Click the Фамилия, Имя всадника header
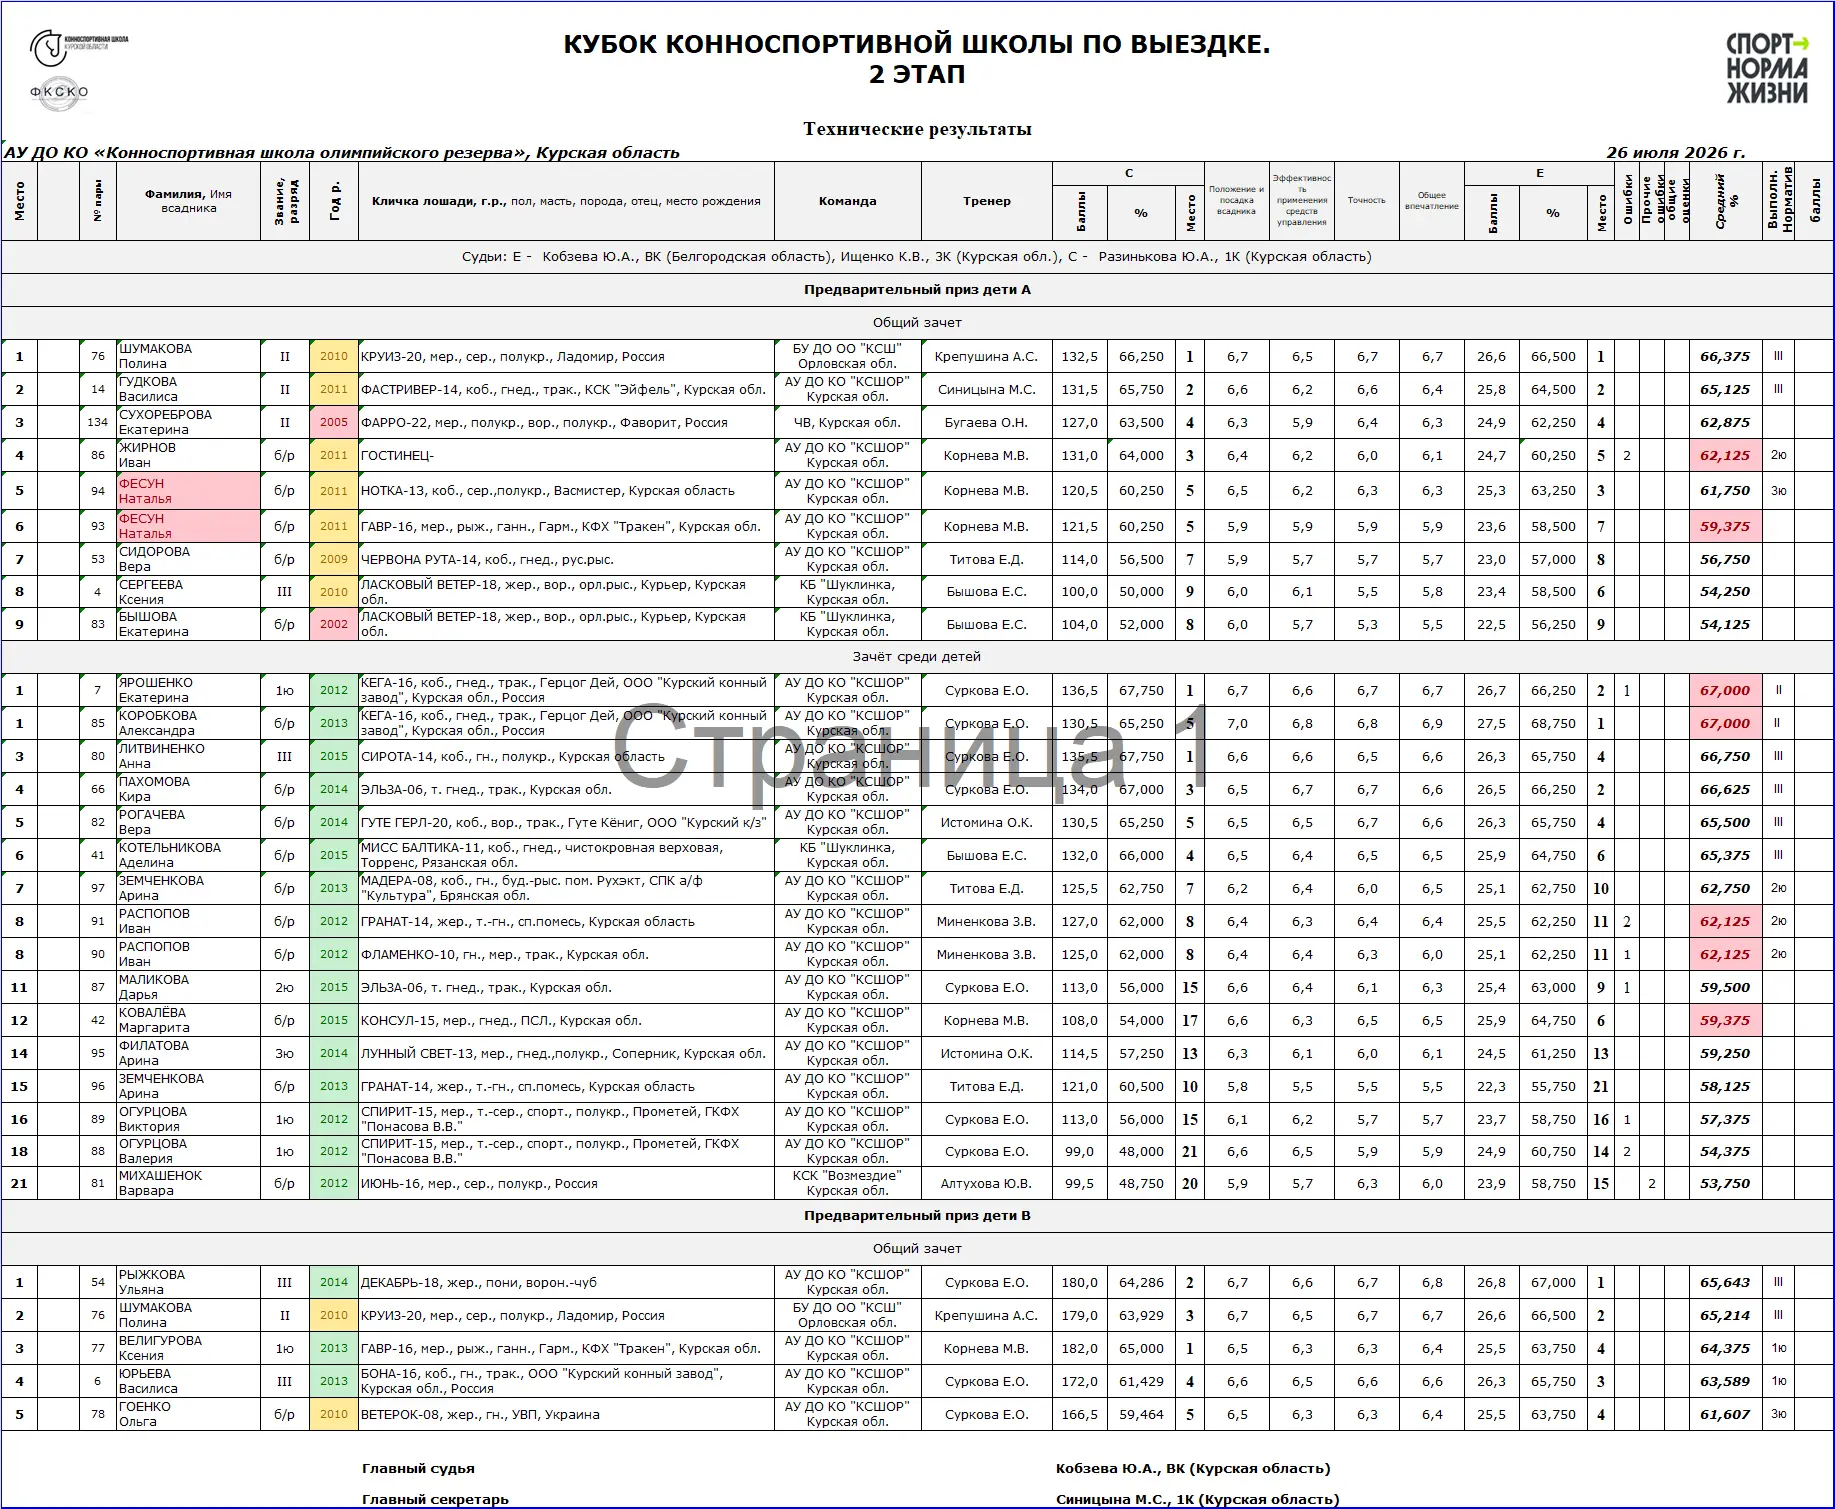Image resolution: width=1835 pixels, height=1509 pixels. point(188,201)
